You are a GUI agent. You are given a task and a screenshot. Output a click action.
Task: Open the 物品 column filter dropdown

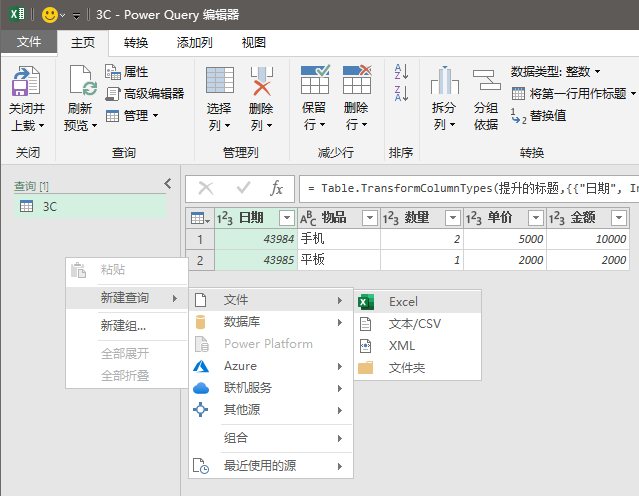click(x=370, y=218)
